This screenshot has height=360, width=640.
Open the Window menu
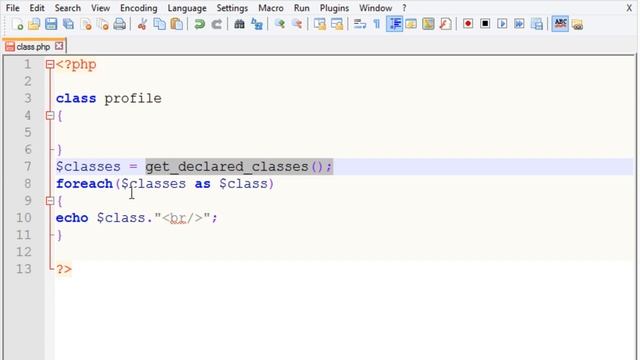pos(376,8)
